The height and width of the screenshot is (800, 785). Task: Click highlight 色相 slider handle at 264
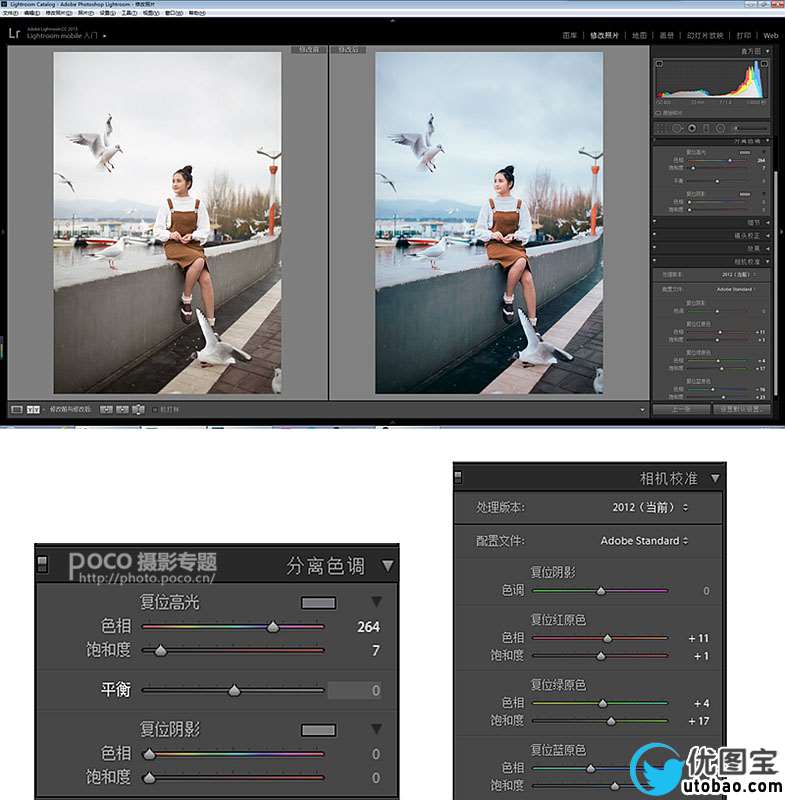[x=273, y=627]
